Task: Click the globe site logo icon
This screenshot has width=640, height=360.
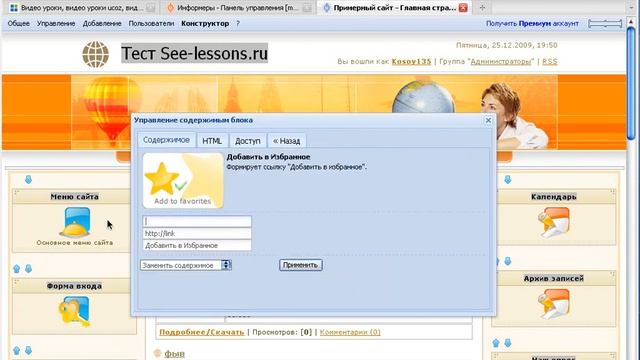Action: pos(96,54)
